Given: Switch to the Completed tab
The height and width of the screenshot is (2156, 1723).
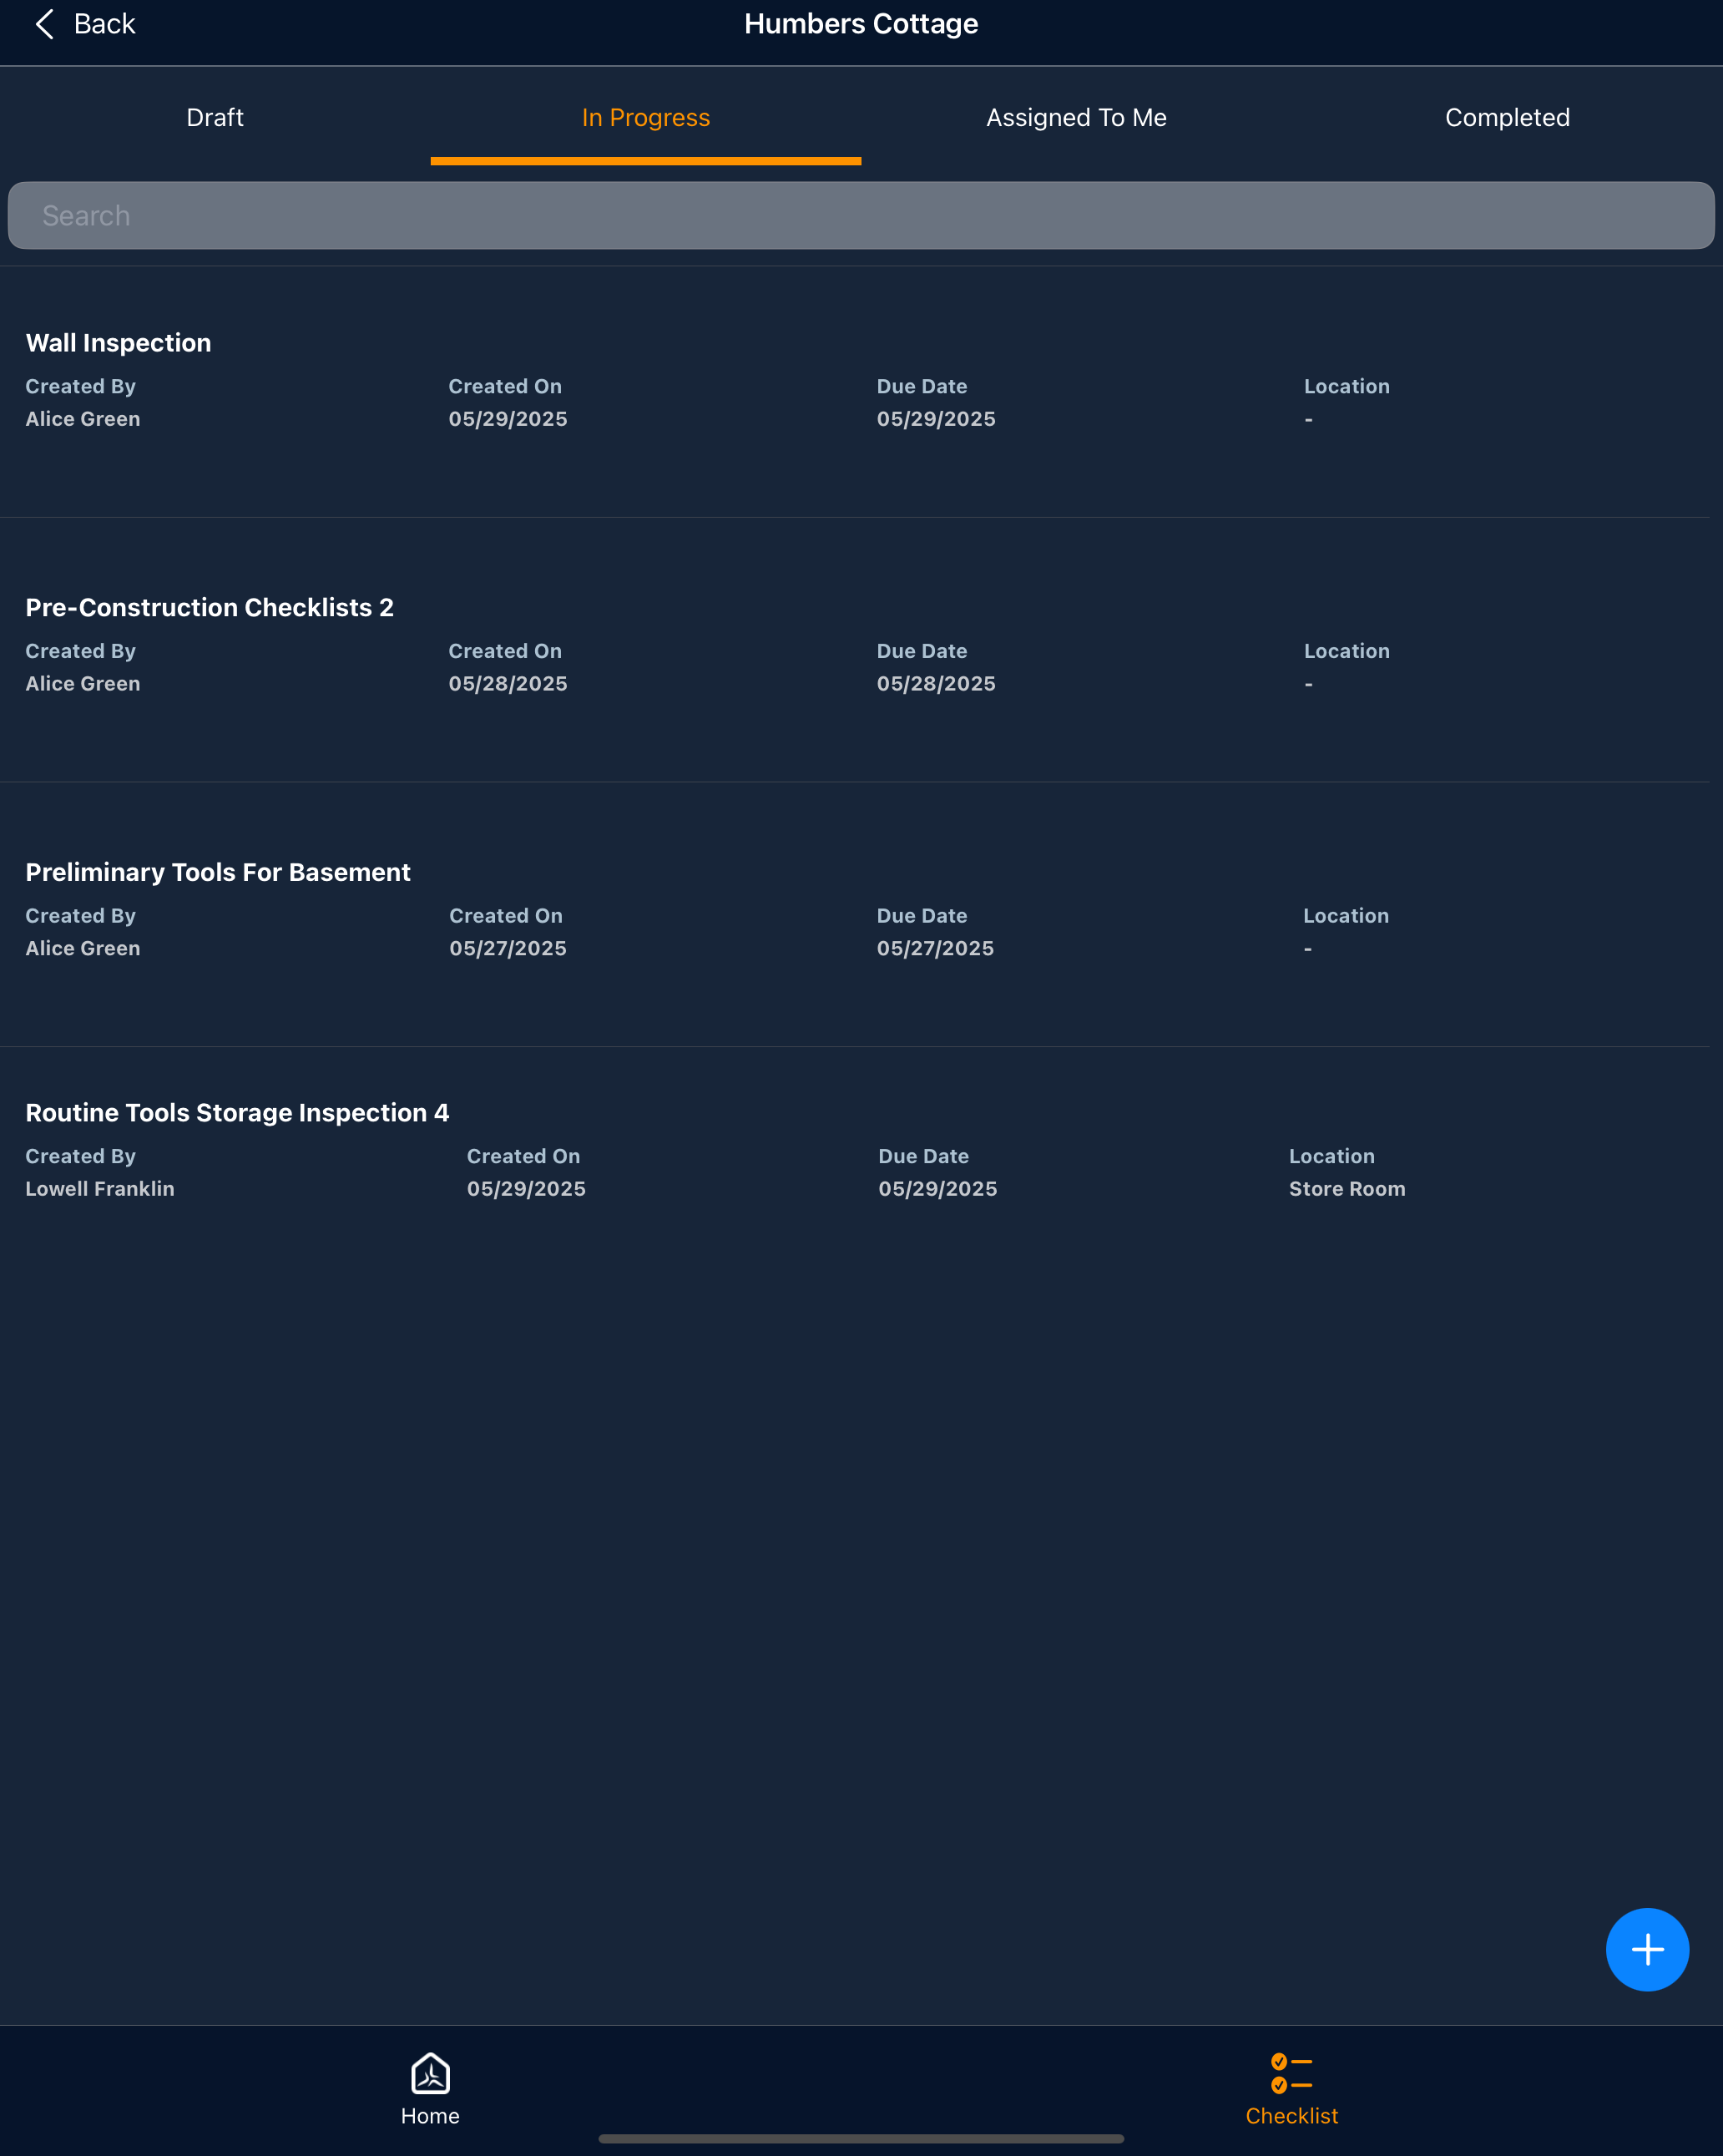Looking at the screenshot, I should click(x=1507, y=118).
